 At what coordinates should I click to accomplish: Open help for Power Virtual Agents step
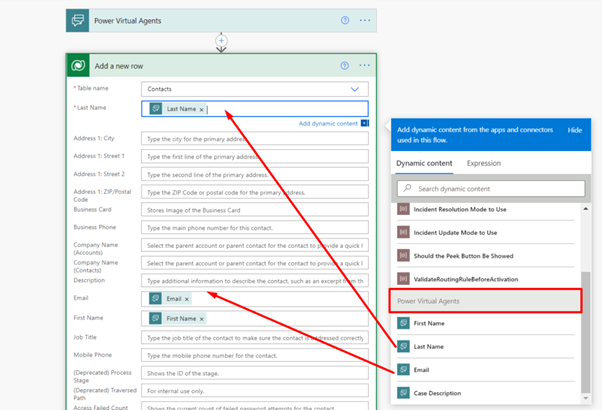pos(345,20)
